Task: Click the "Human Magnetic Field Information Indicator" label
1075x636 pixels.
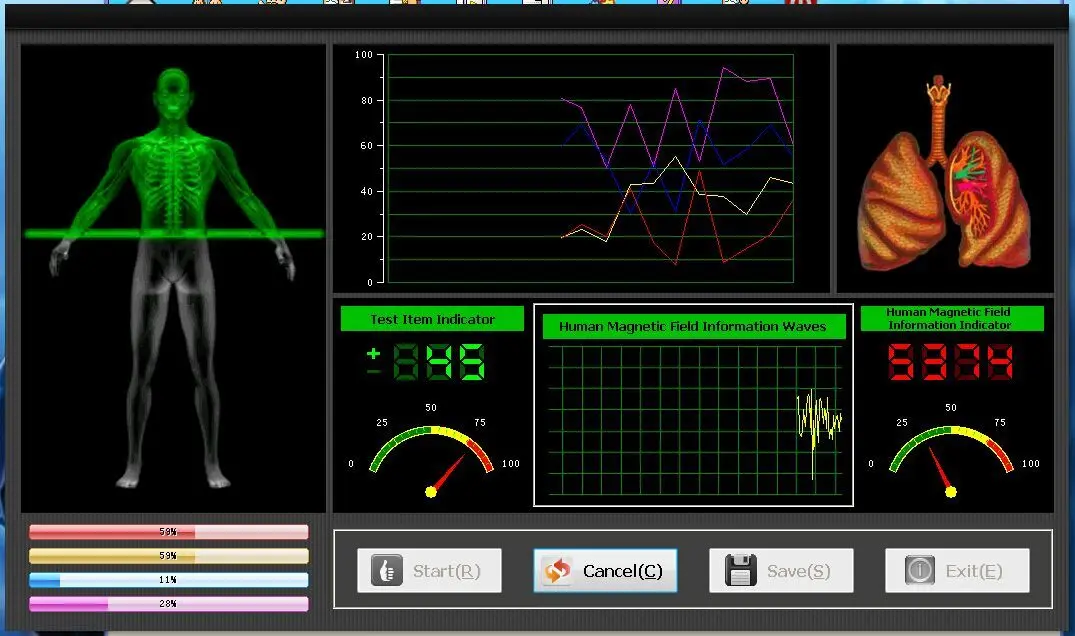Action: (952, 319)
